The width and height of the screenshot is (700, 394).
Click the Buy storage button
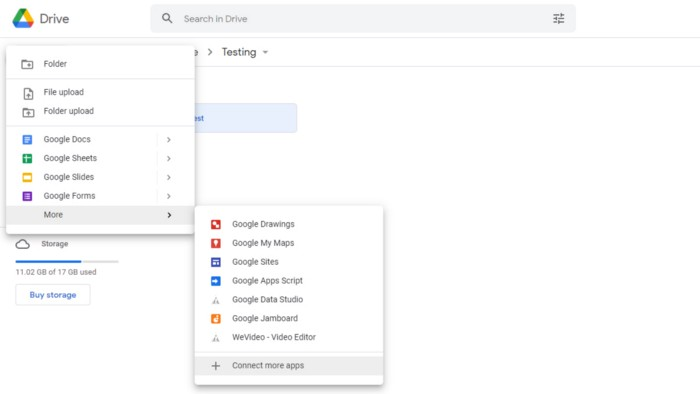click(53, 295)
